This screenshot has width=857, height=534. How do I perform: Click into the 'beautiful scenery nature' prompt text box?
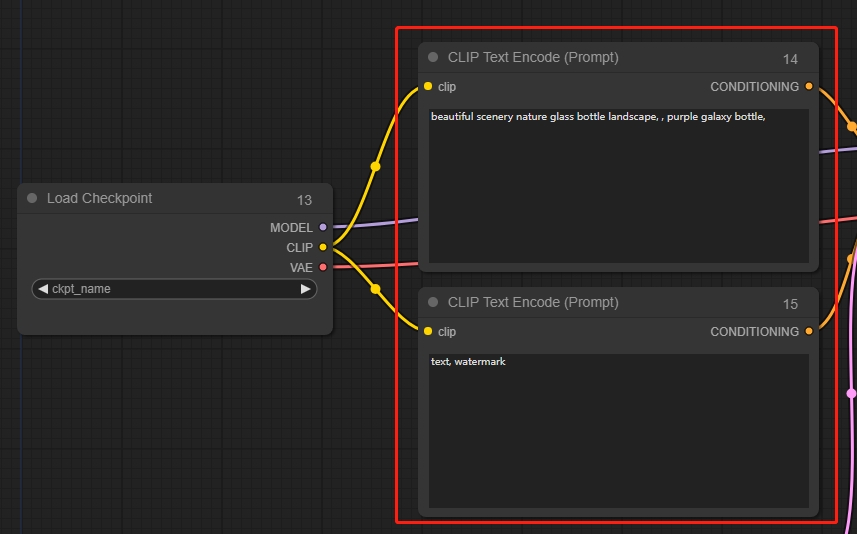[x=618, y=186]
